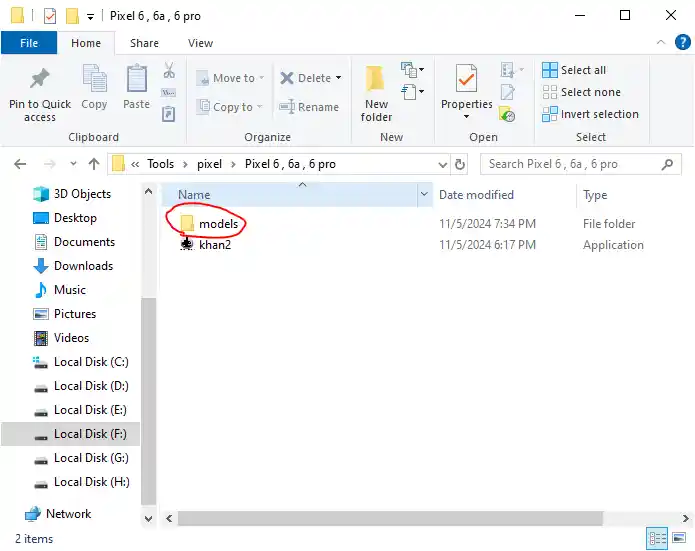This screenshot has width=695, height=551.
Task: Open Documents in navigation pane
Action: [x=74, y=242]
